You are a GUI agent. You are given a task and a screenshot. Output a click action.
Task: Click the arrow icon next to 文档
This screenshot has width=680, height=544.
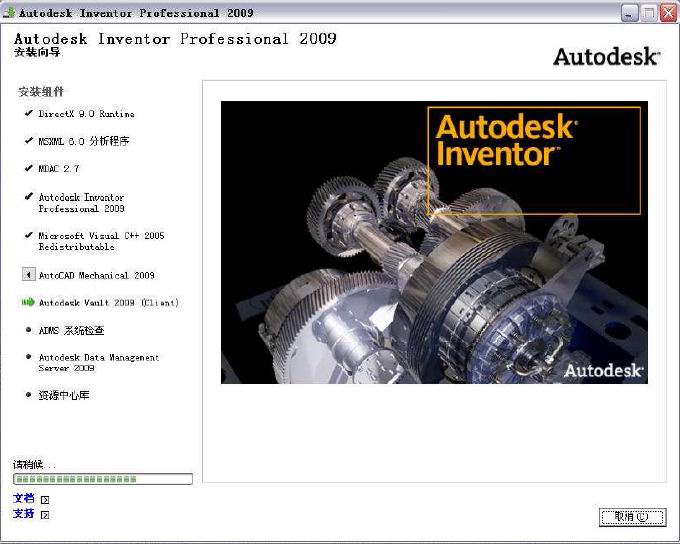click(x=45, y=500)
